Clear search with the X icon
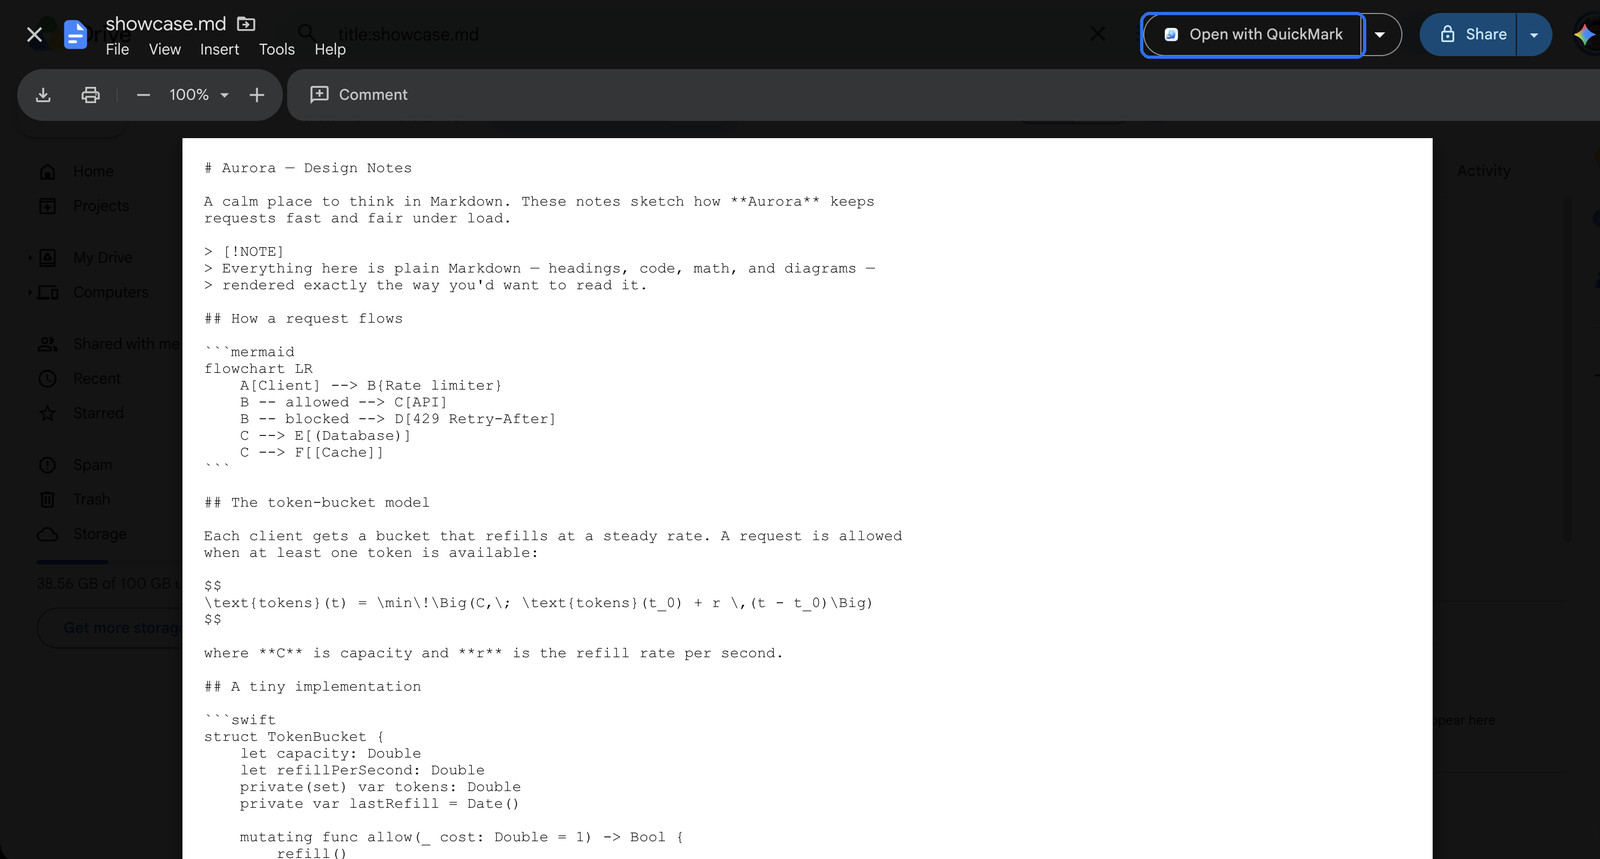The image size is (1600, 859). 1098,34
